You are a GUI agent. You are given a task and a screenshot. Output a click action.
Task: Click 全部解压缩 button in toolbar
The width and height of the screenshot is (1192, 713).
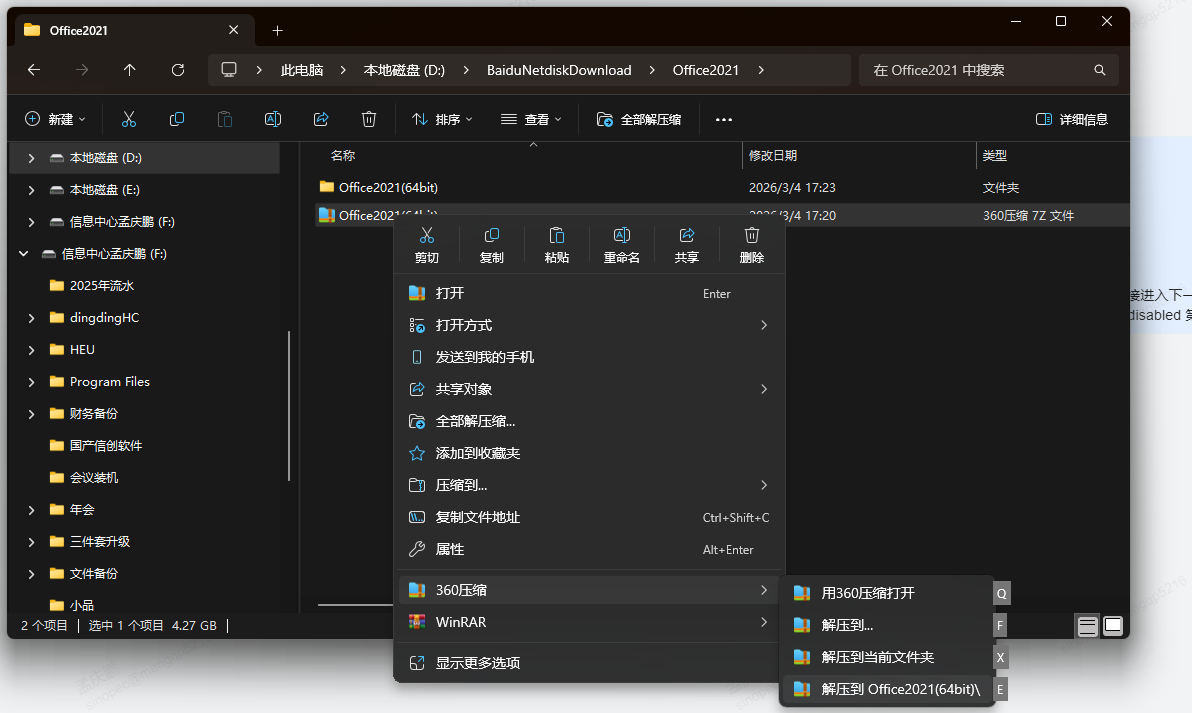pos(639,119)
